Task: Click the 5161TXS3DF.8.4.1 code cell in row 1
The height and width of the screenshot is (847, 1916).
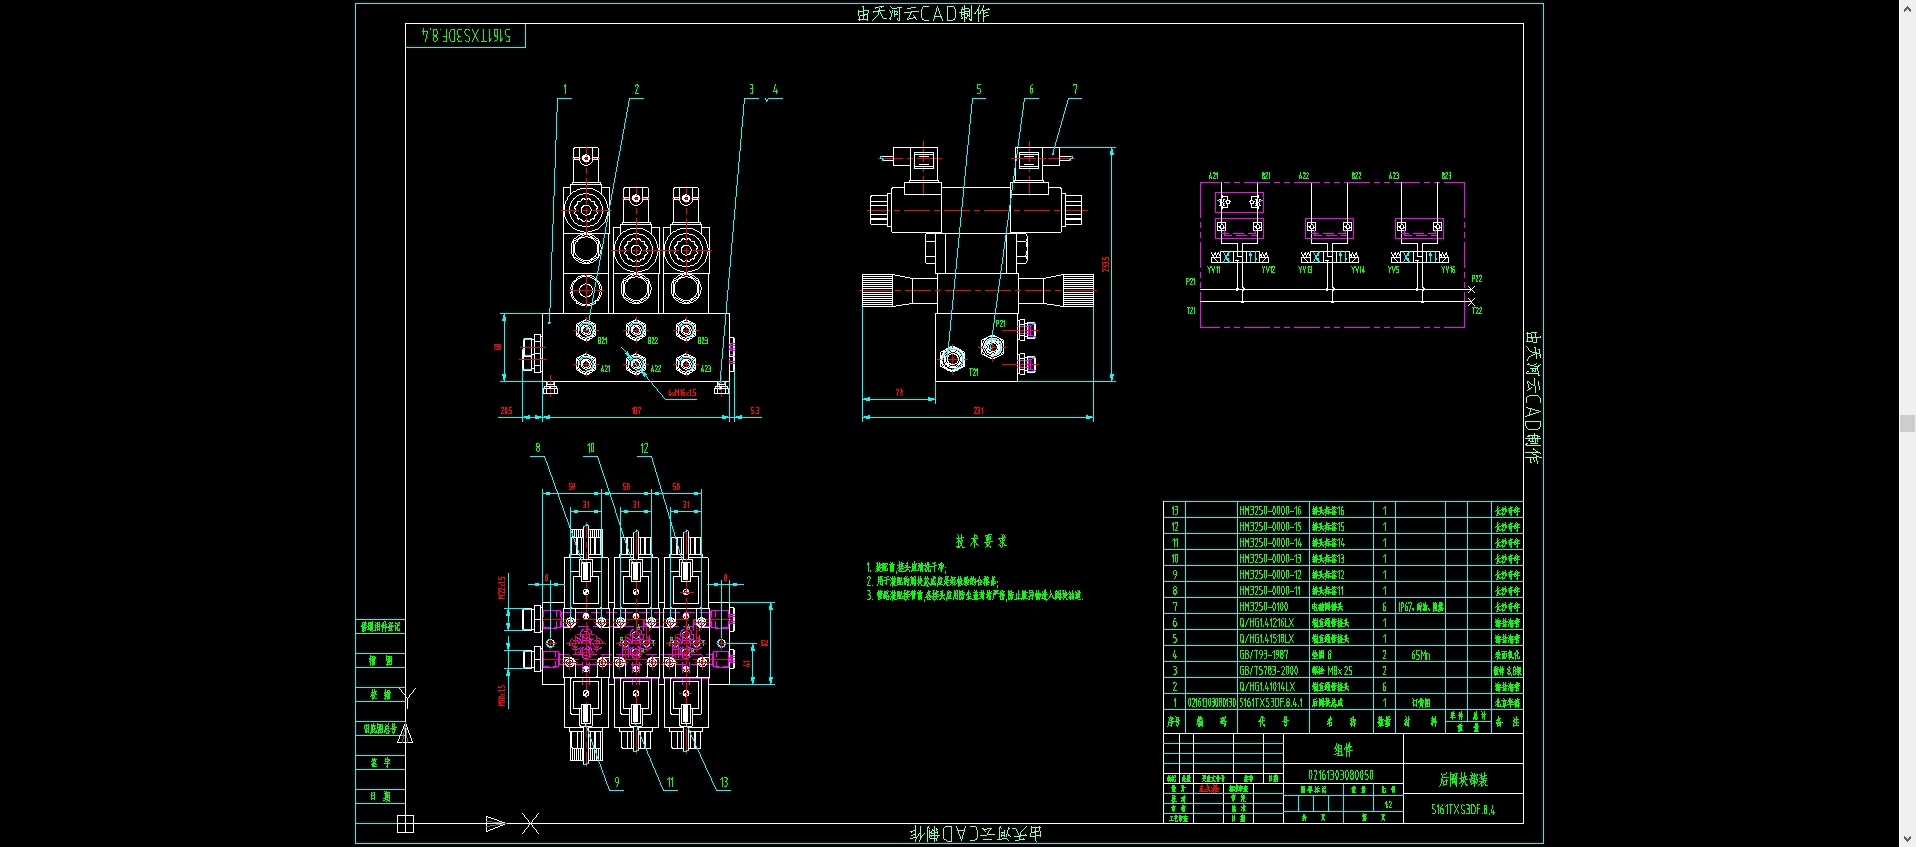Action: pos(1272,702)
